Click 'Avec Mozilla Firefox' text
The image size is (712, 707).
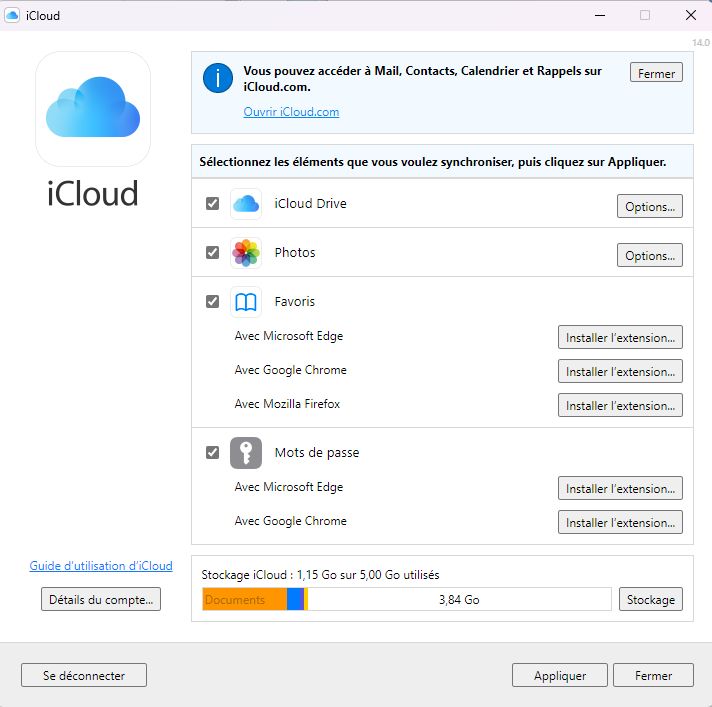click(287, 404)
